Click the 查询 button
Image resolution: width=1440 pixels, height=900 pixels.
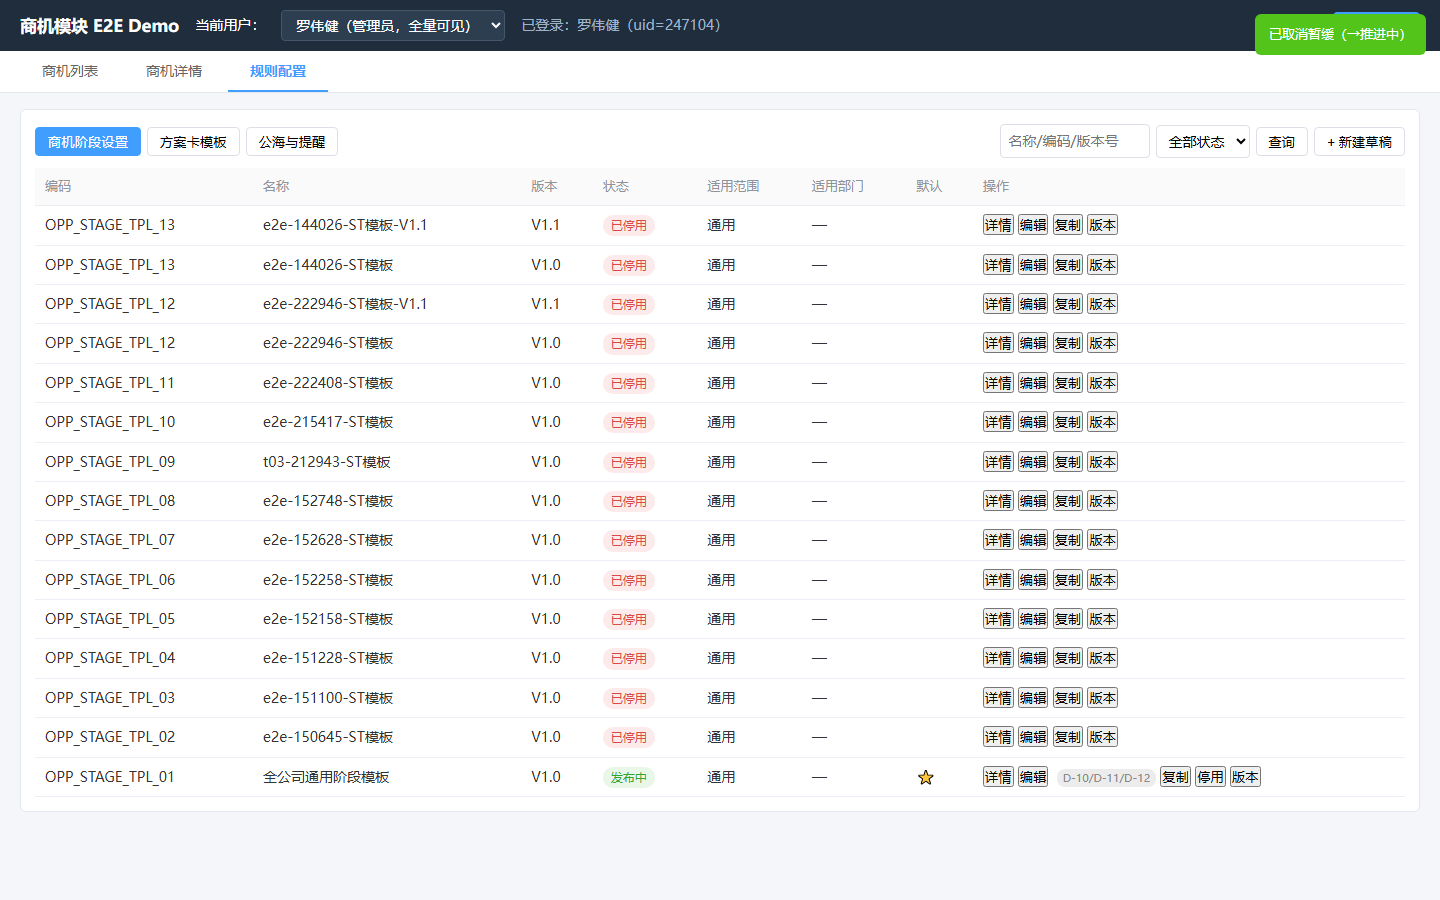tap(1282, 142)
